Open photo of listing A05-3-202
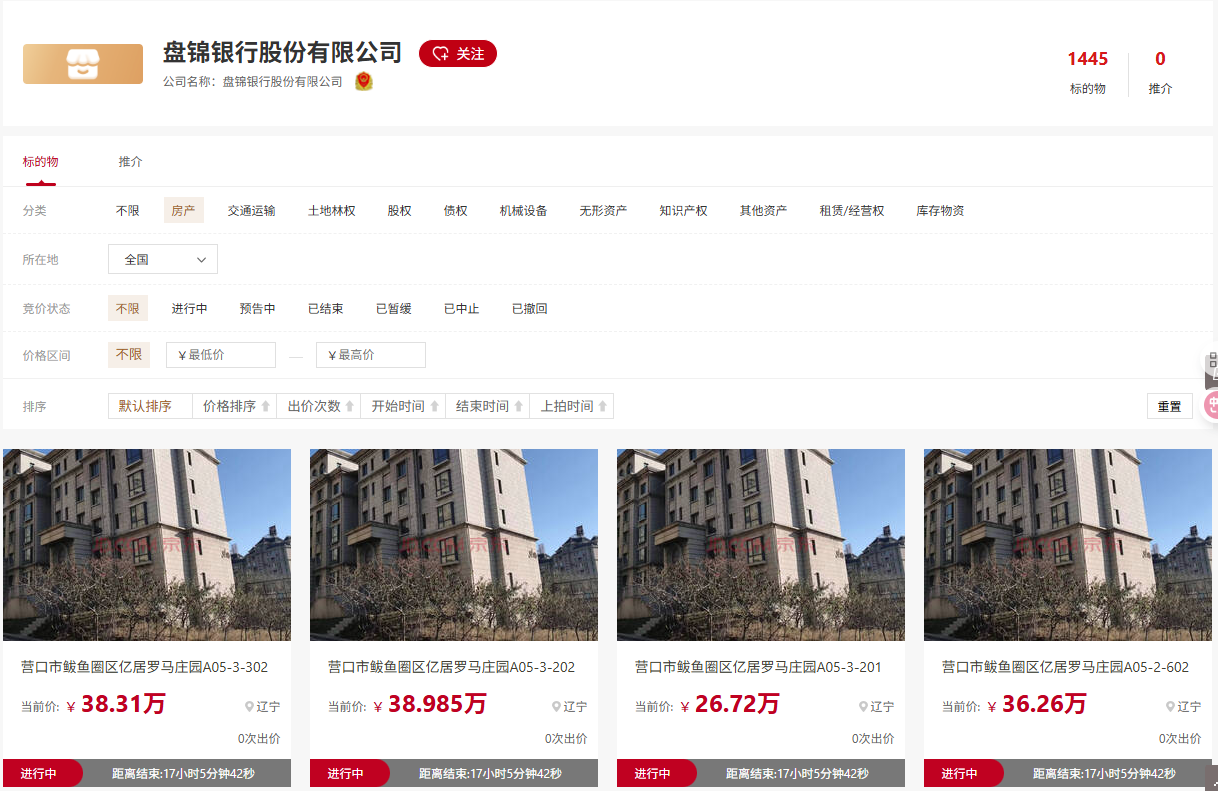The image size is (1218, 791). click(454, 545)
